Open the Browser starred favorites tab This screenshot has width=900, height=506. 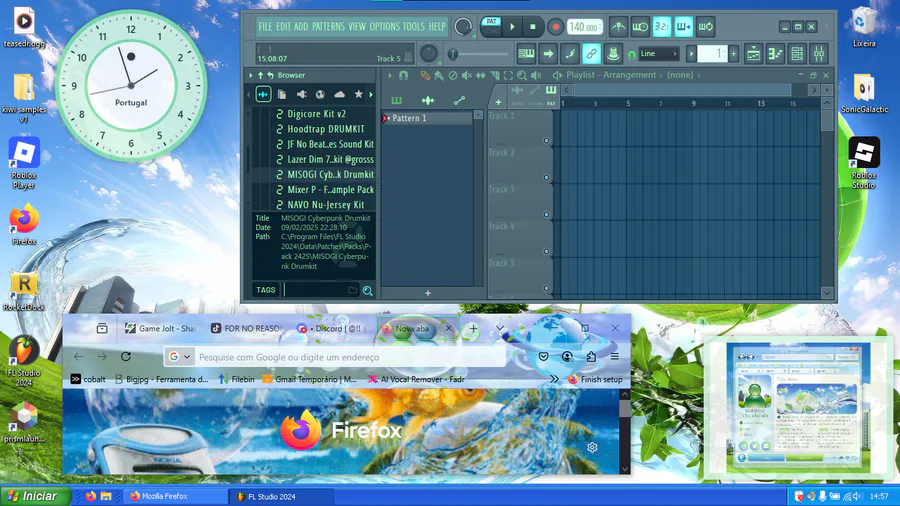[x=358, y=94]
